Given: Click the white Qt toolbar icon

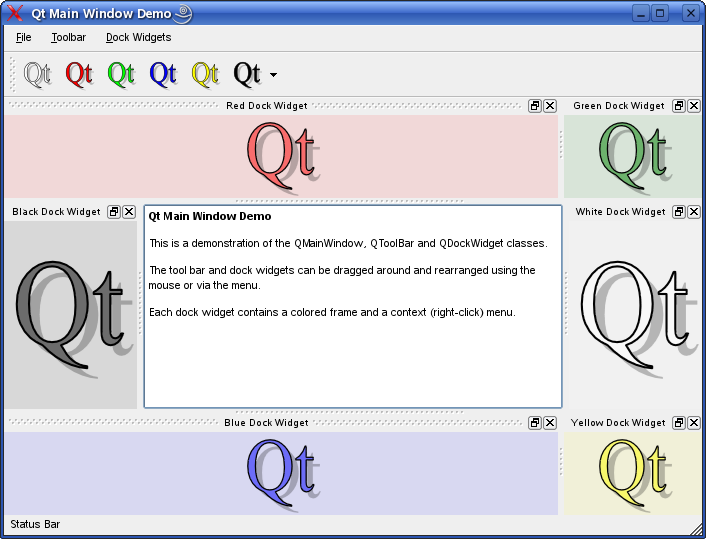Looking at the screenshot, I should tap(37, 74).
